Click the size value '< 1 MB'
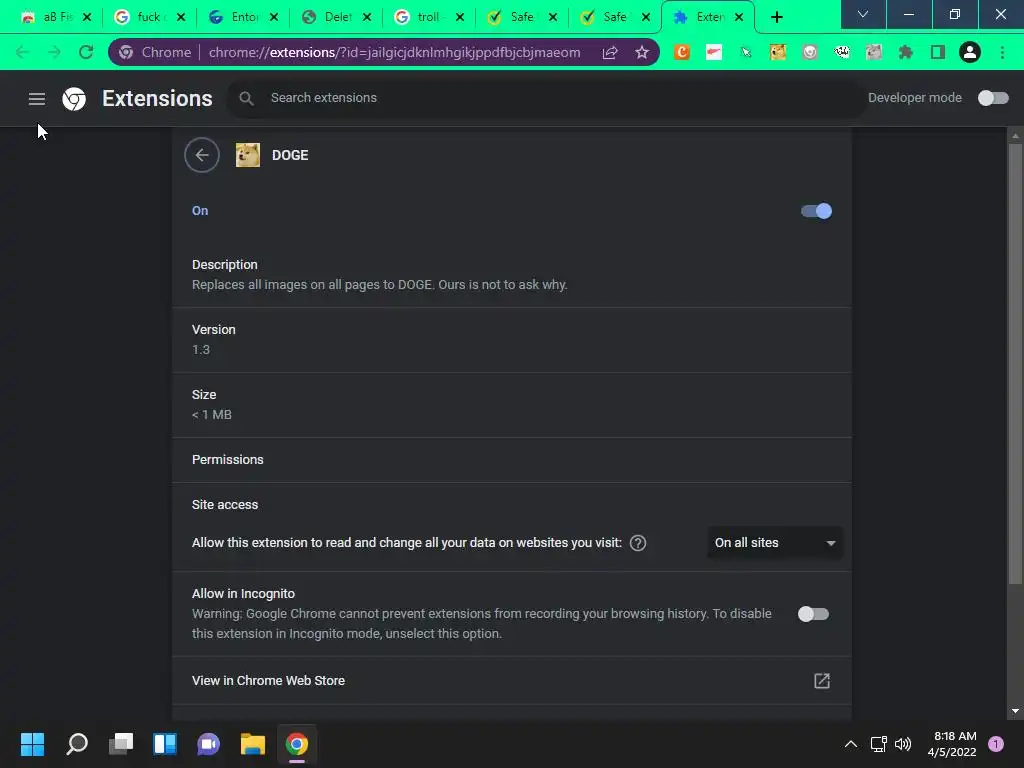The height and width of the screenshot is (768, 1024). tap(212, 415)
